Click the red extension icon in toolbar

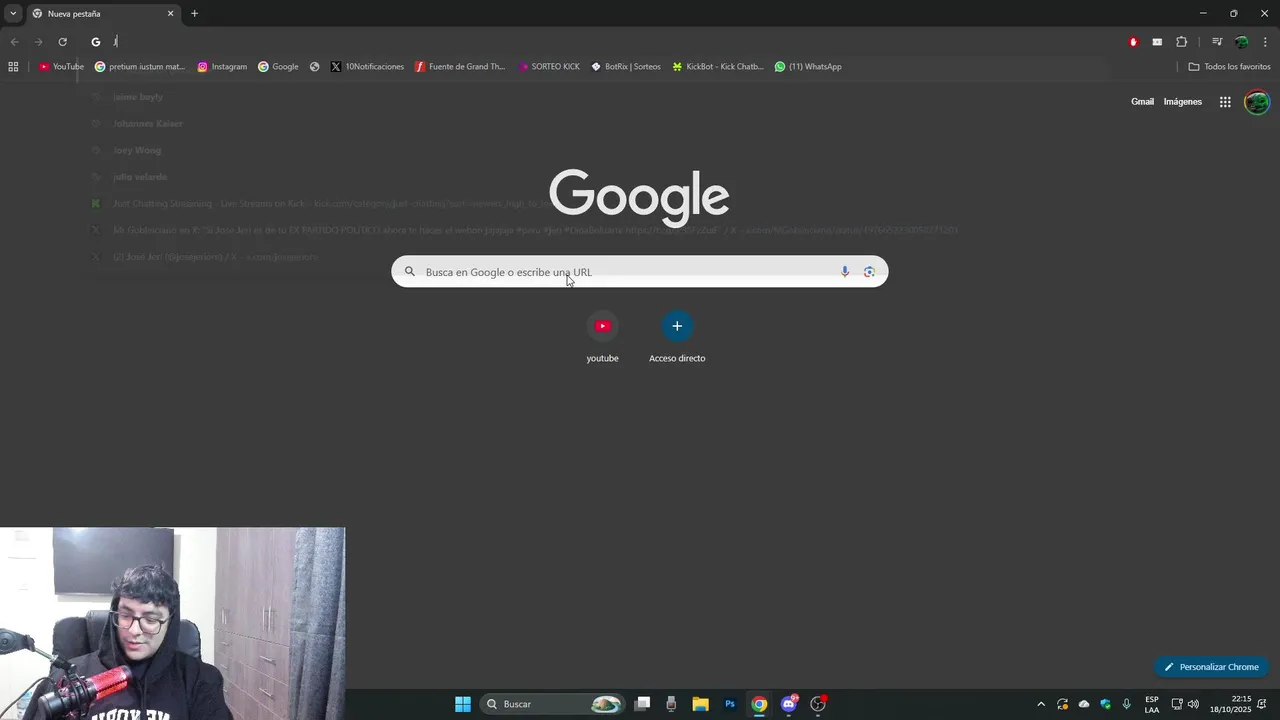click(1133, 42)
